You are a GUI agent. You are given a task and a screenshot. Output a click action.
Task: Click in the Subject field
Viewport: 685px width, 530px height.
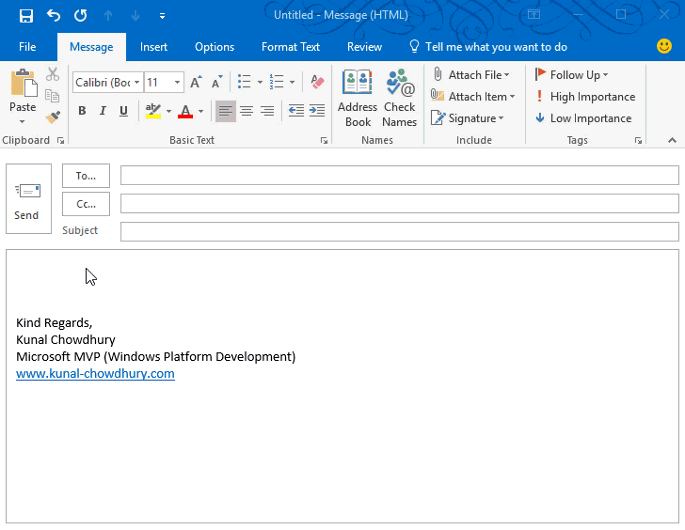click(399, 232)
